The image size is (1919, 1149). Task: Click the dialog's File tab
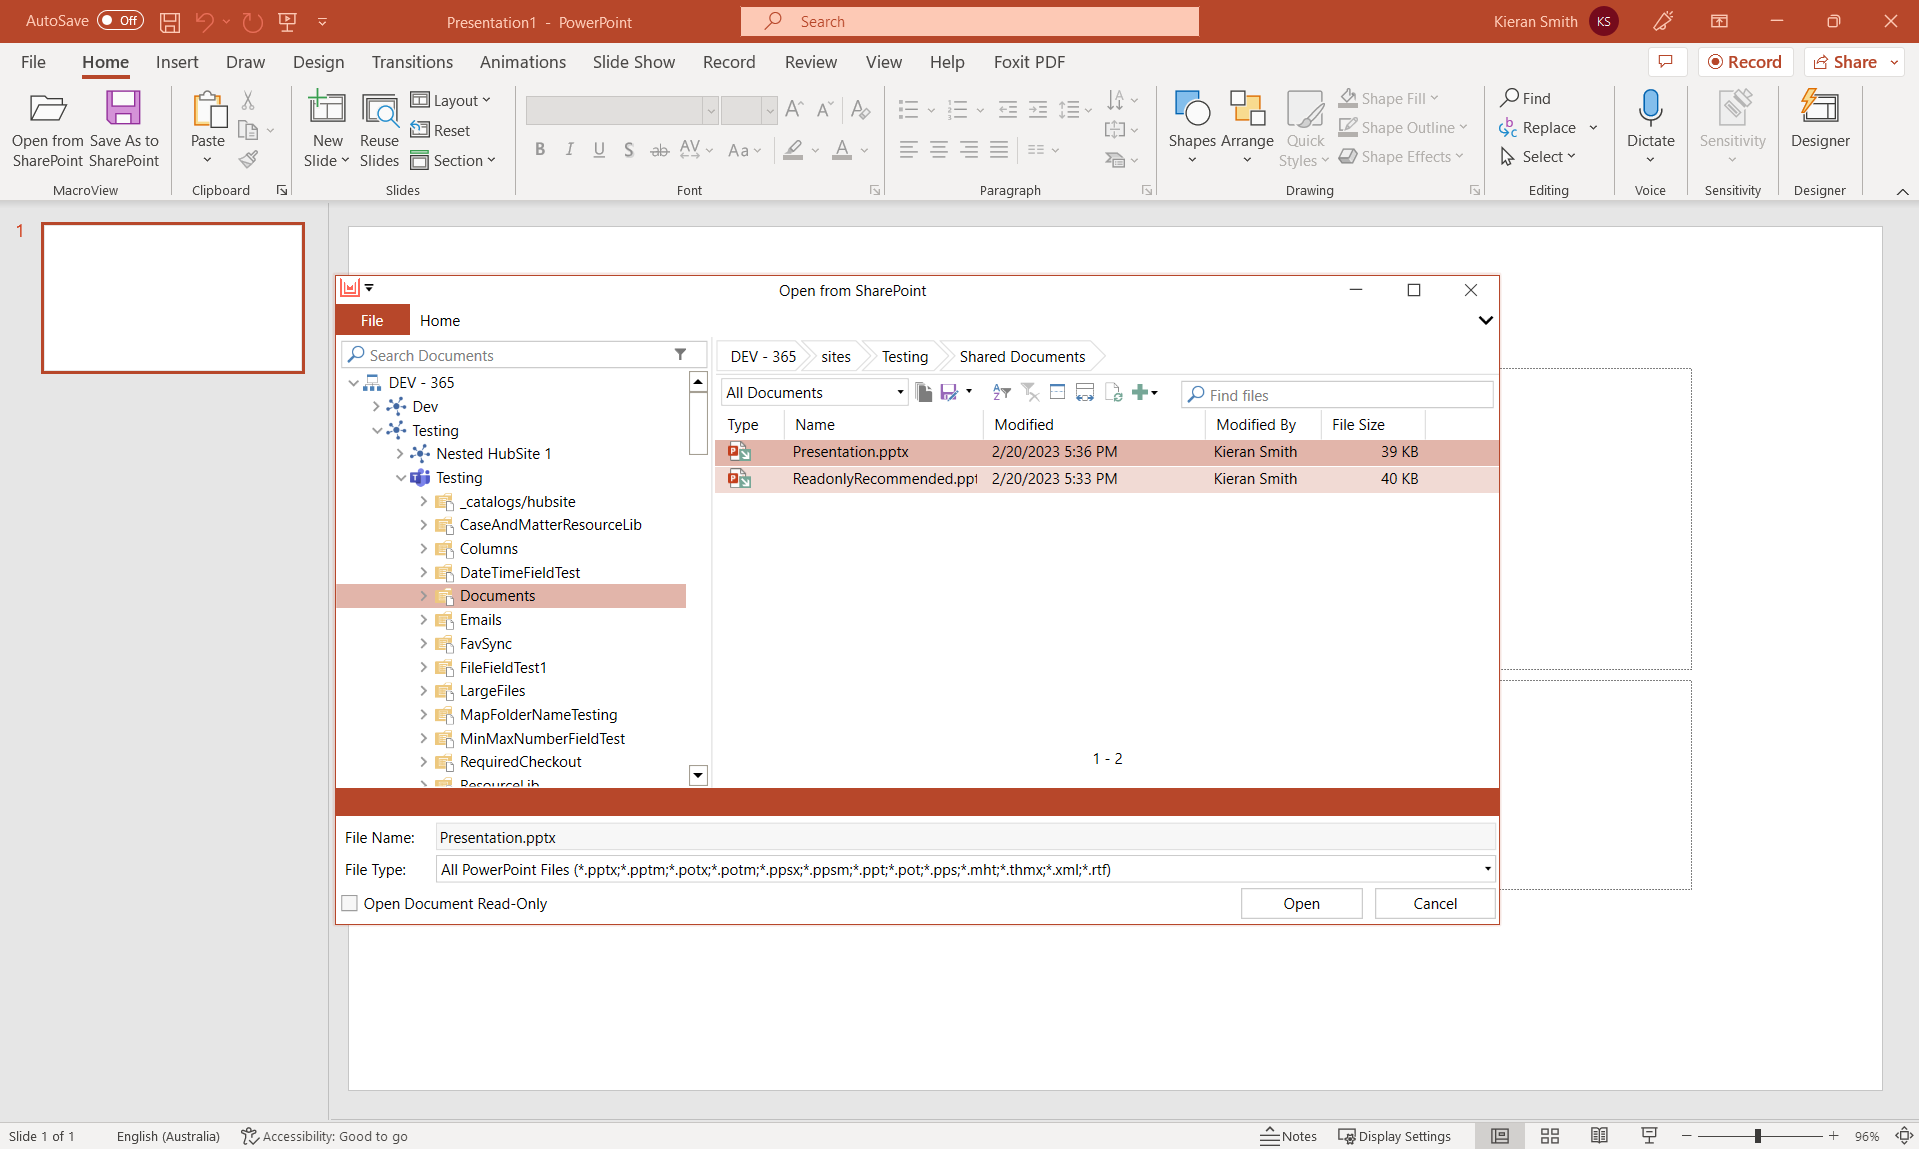[x=372, y=320]
